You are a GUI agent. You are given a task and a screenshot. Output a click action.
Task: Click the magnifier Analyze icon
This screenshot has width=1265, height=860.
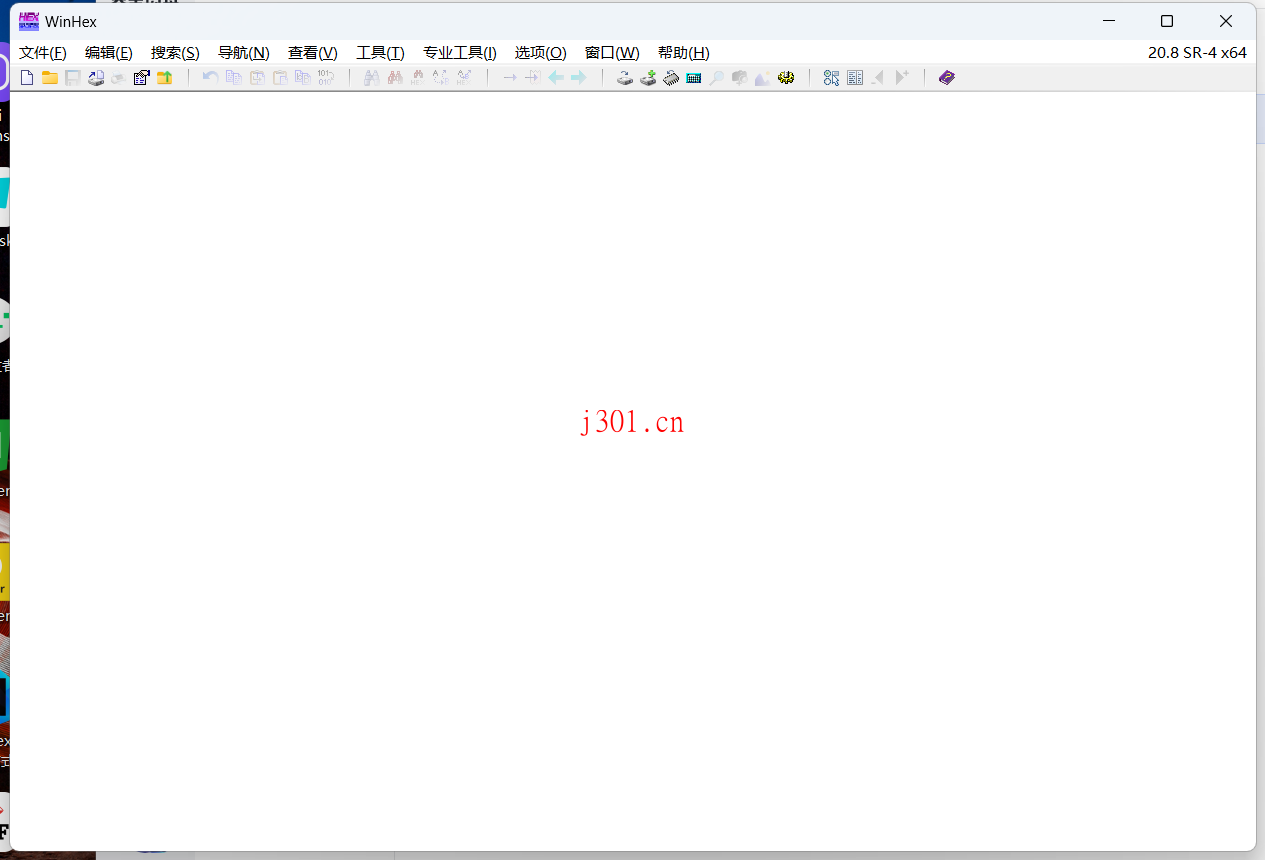tap(717, 78)
